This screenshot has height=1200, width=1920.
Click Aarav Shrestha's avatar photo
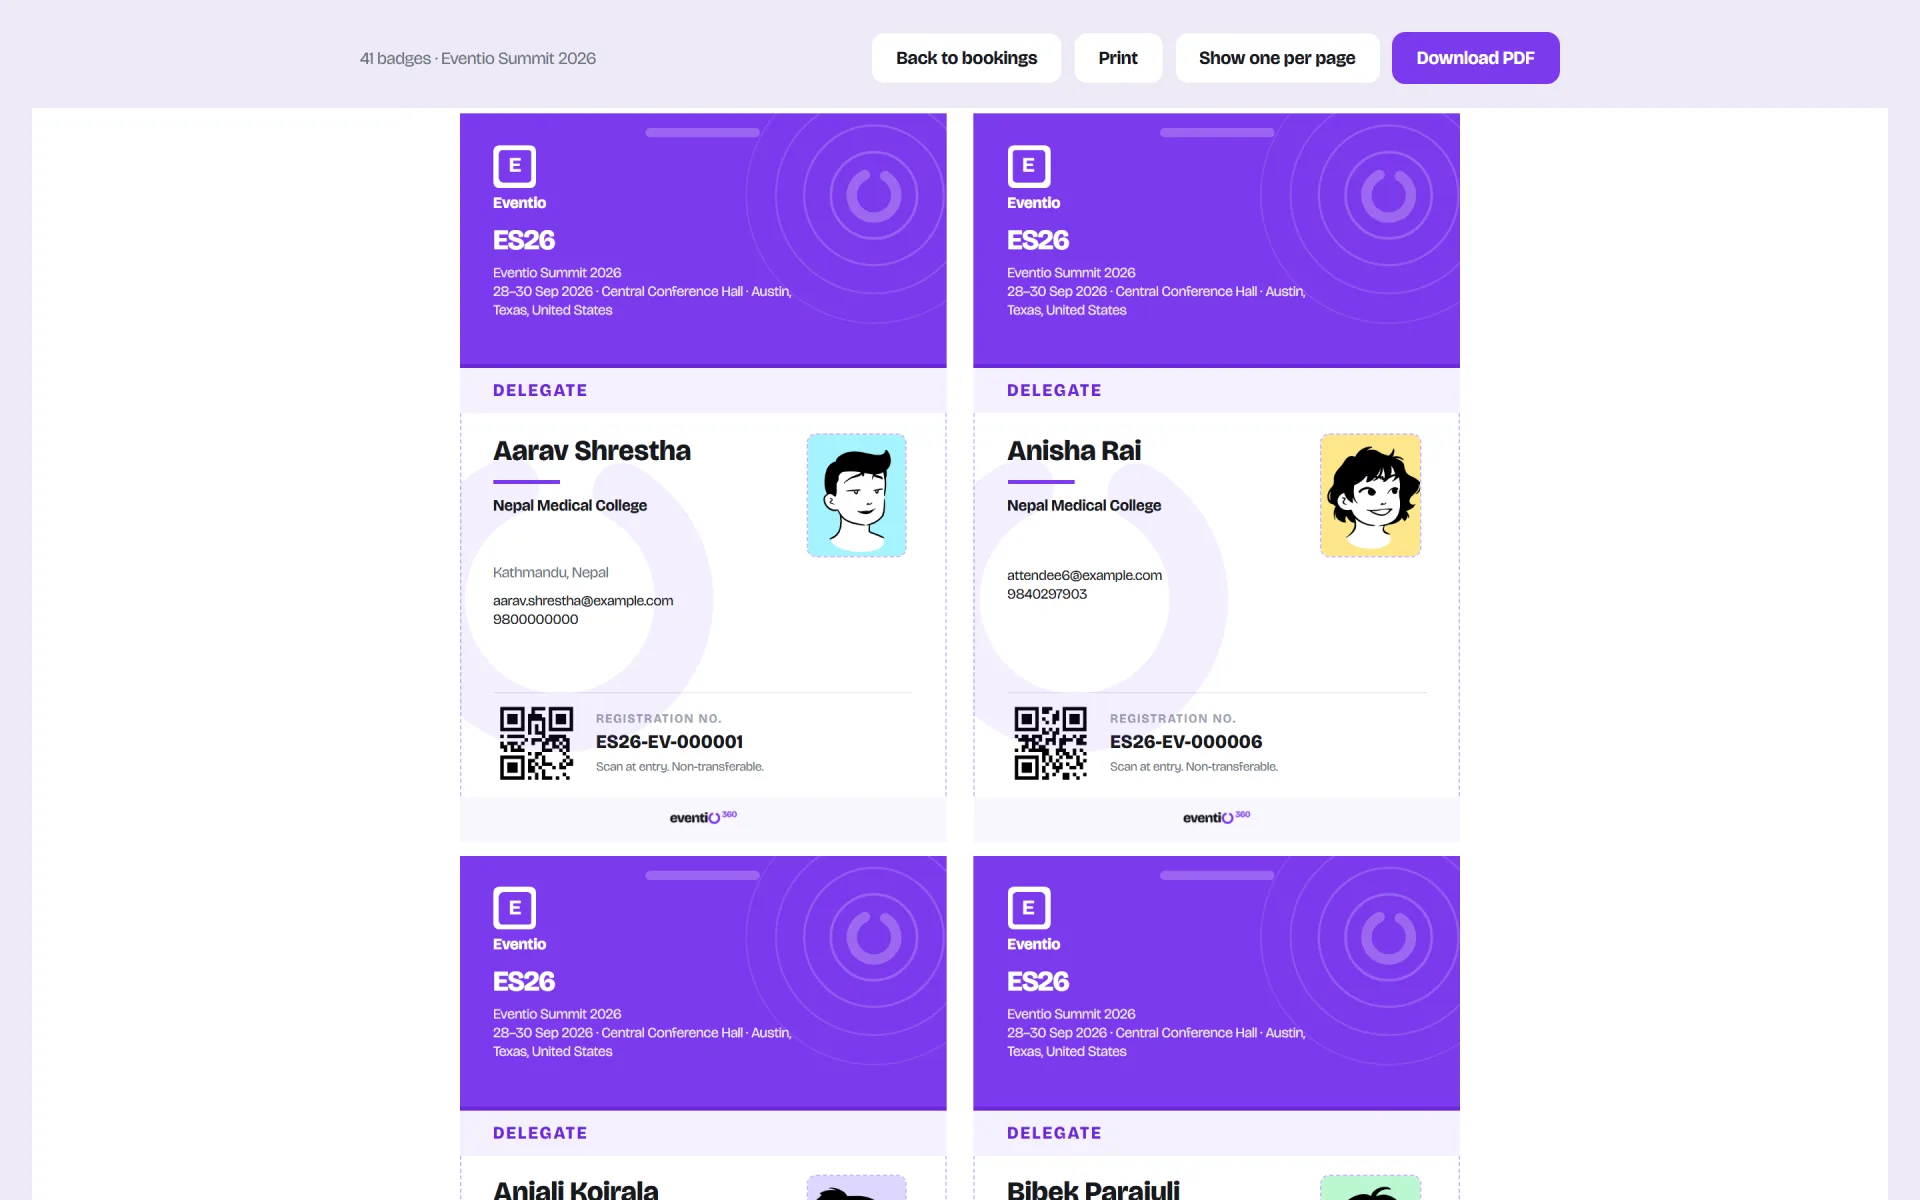click(857, 495)
